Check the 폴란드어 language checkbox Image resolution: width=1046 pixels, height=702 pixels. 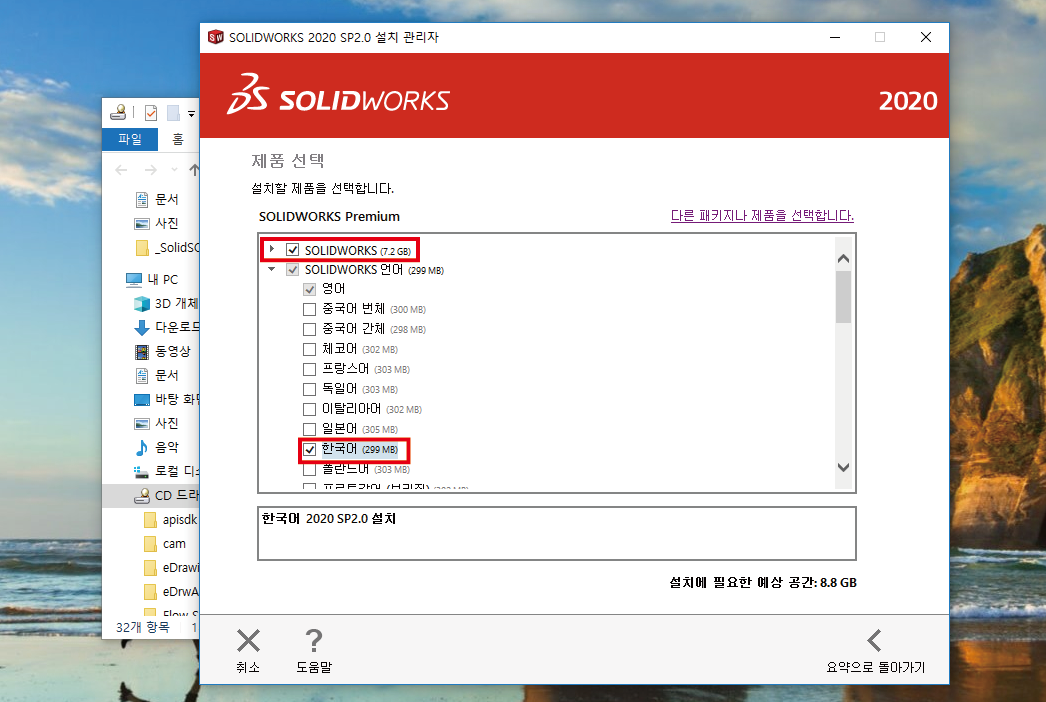[310, 470]
